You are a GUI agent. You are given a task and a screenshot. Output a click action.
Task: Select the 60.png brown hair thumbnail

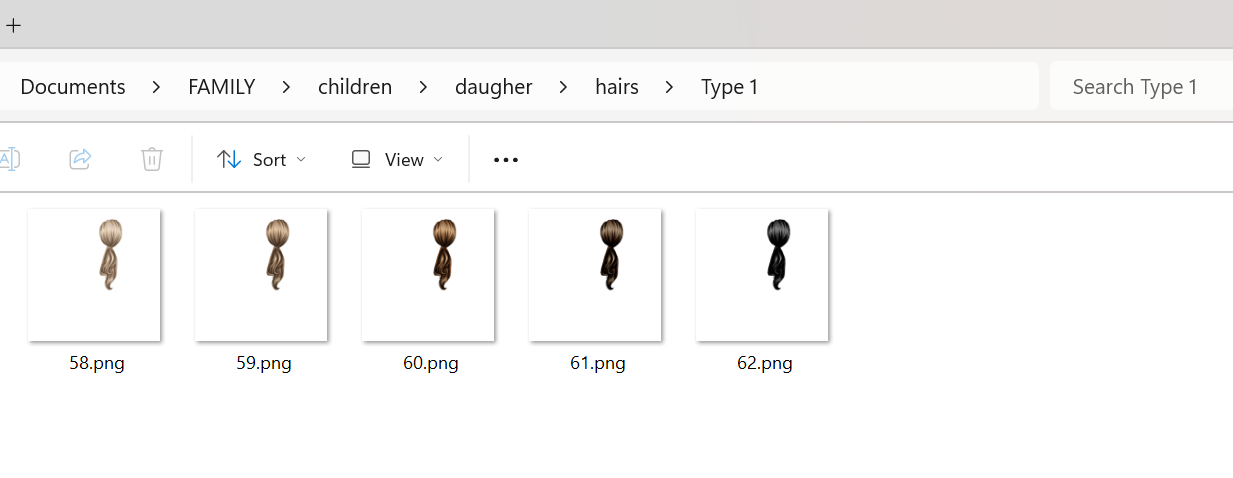[429, 275]
